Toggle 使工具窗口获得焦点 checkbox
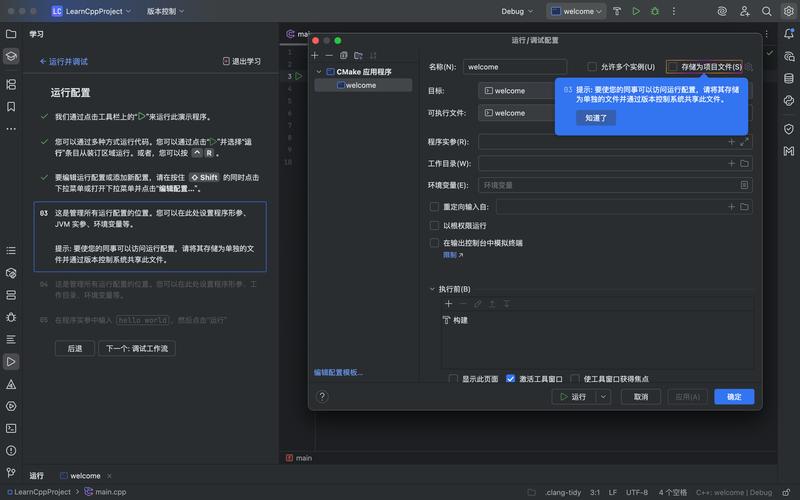 click(574, 379)
